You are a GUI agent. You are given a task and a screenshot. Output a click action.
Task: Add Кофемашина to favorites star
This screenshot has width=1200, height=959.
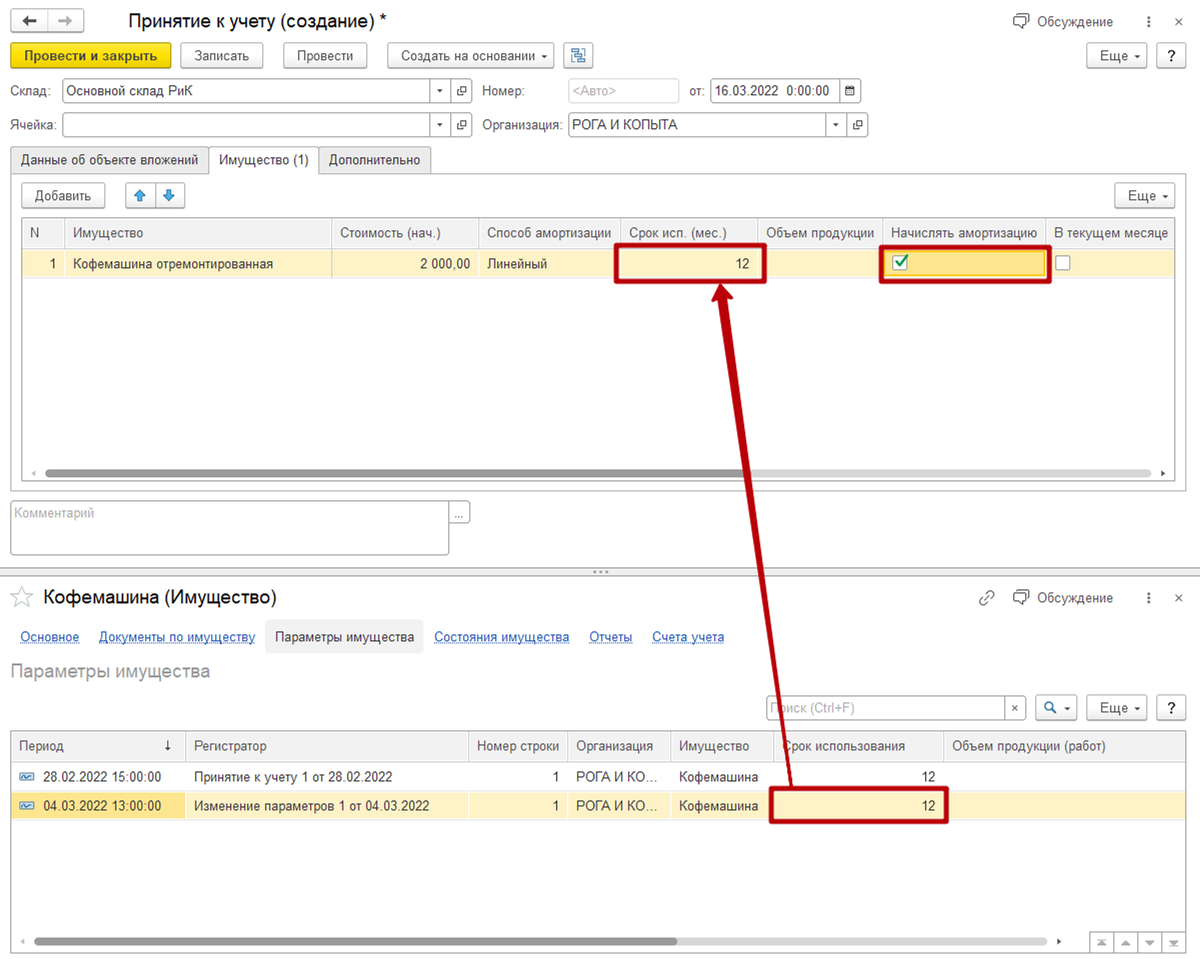click(x=21, y=598)
